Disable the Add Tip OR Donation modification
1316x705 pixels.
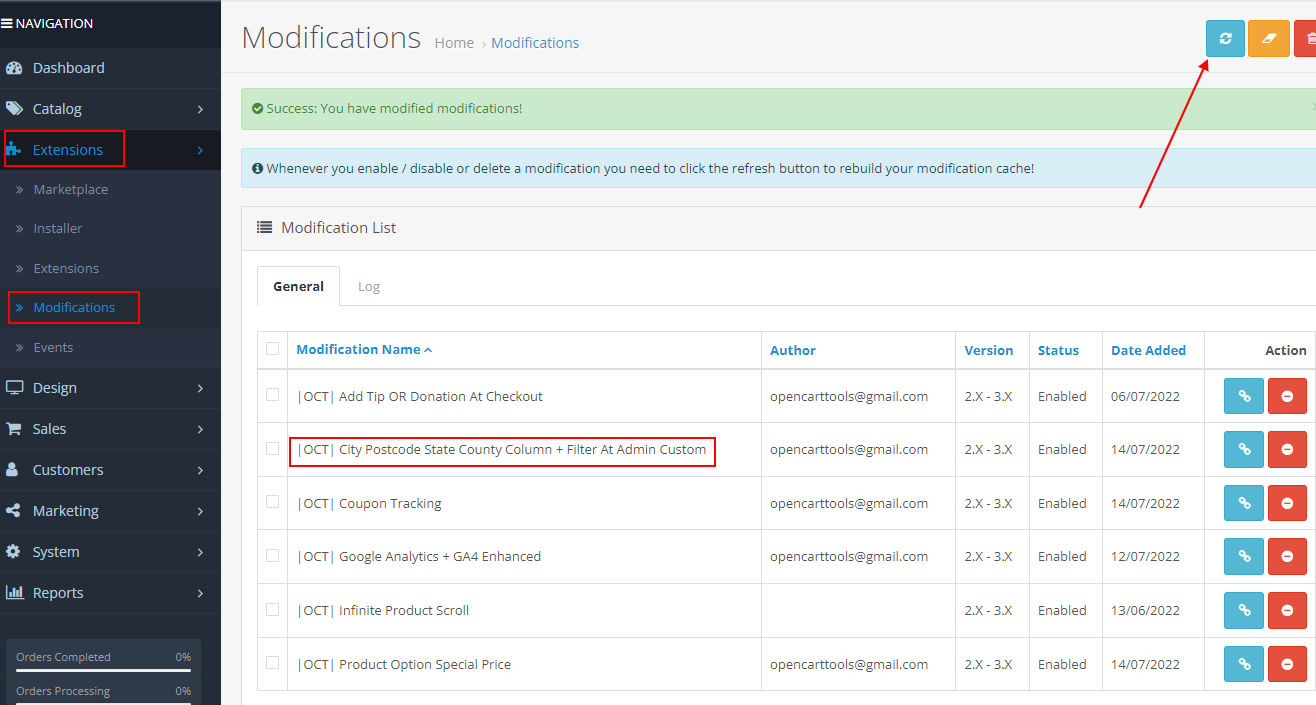pos(1287,396)
